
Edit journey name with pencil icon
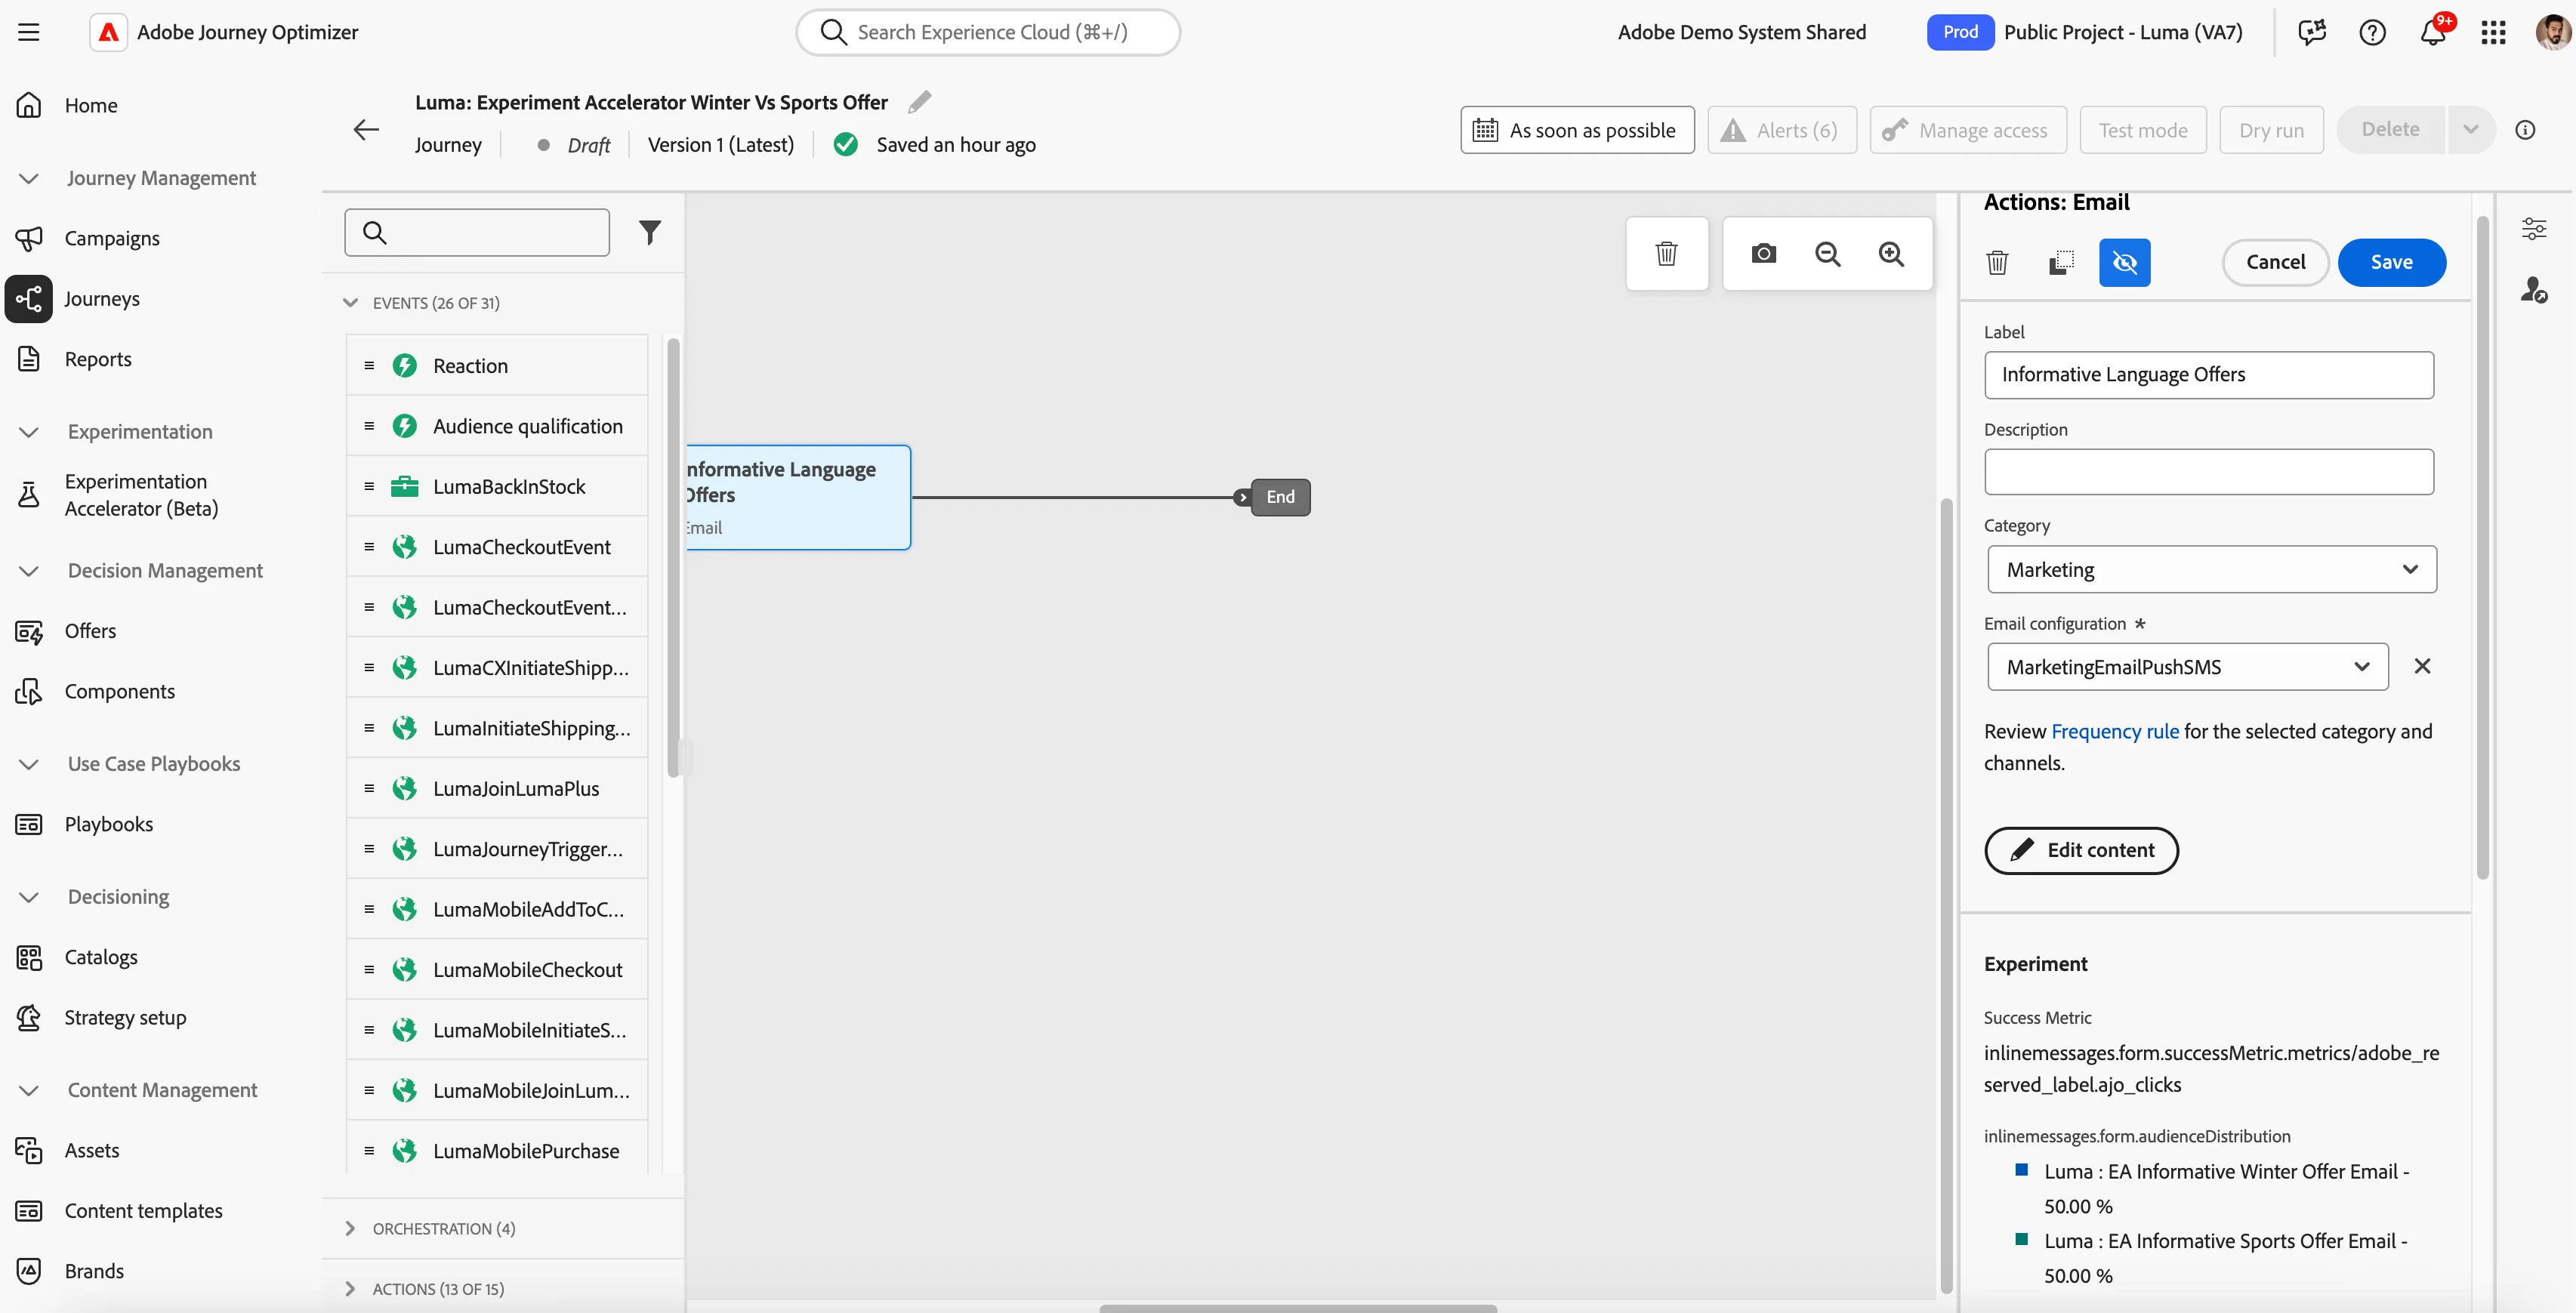point(919,102)
